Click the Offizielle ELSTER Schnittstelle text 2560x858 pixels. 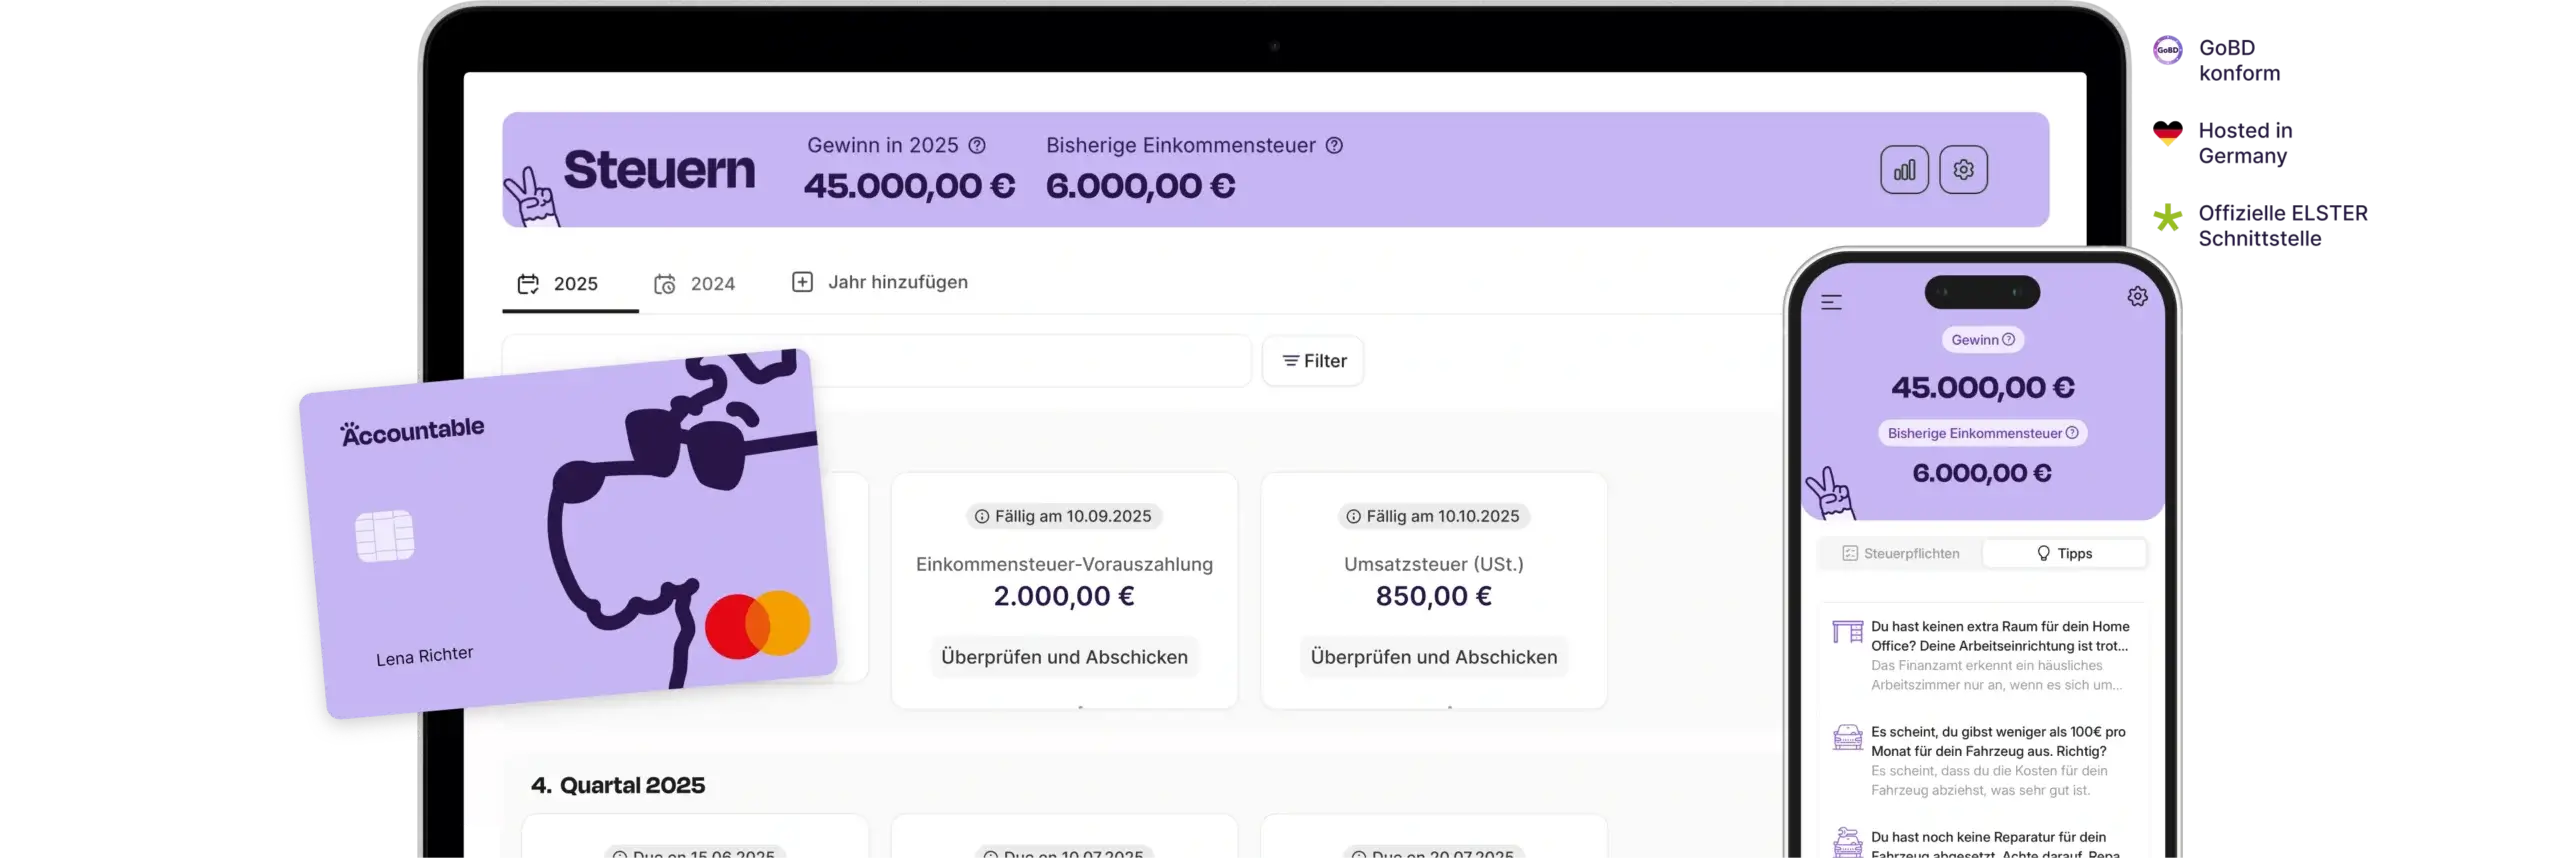pyautogui.click(x=2282, y=226)
